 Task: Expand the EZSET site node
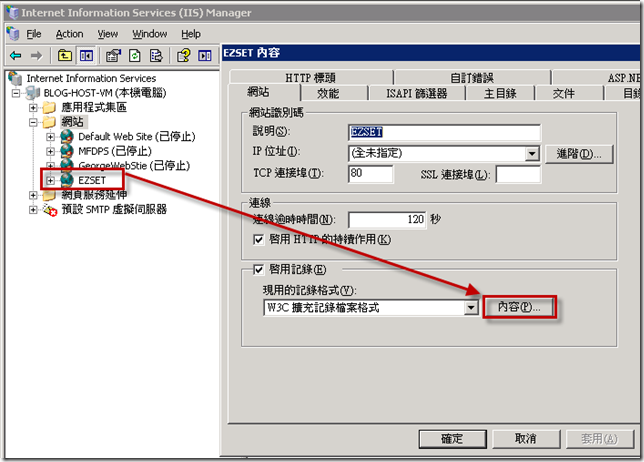pyautogui.click(x=51, y=180)
